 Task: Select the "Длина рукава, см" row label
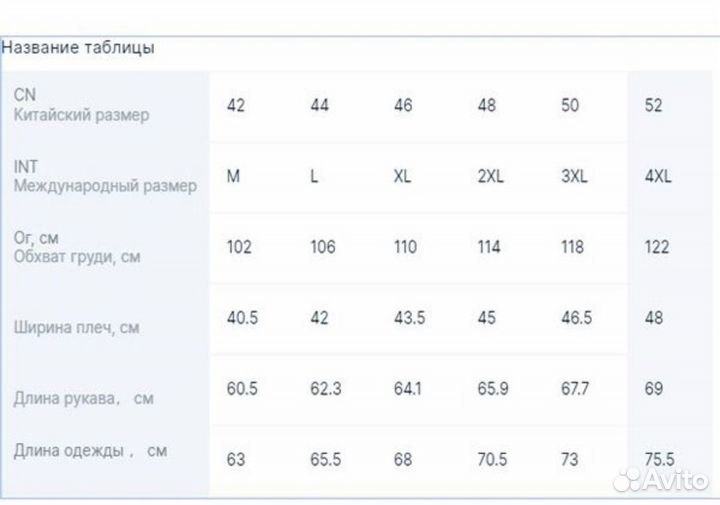coord(84,398)
